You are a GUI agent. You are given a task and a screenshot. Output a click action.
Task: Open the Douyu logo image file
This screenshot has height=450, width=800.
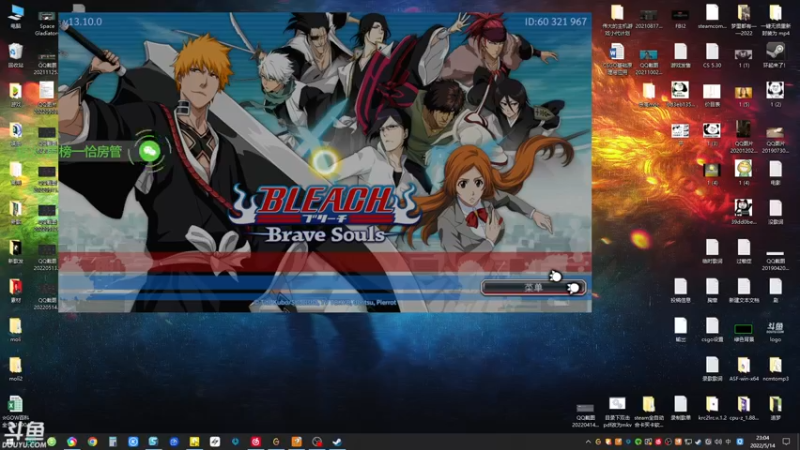click(775, 331)
